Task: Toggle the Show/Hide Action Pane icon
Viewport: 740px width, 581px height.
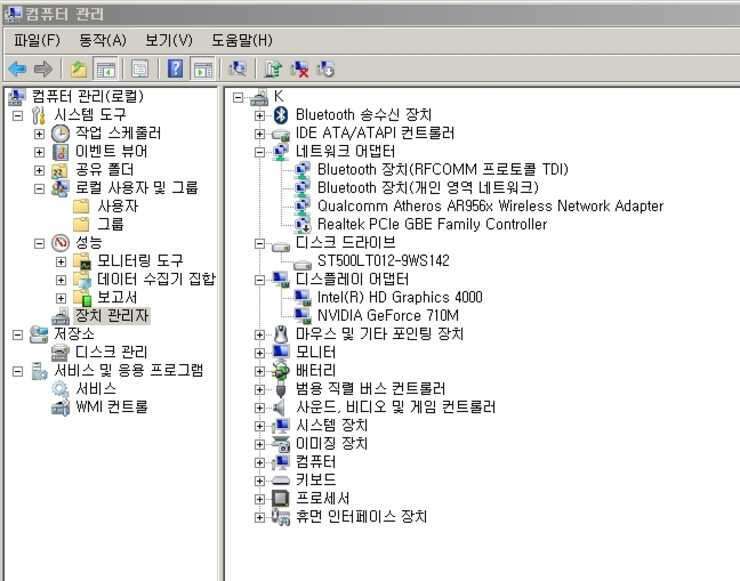Action: pyautogui.click(x=203, y=69)
